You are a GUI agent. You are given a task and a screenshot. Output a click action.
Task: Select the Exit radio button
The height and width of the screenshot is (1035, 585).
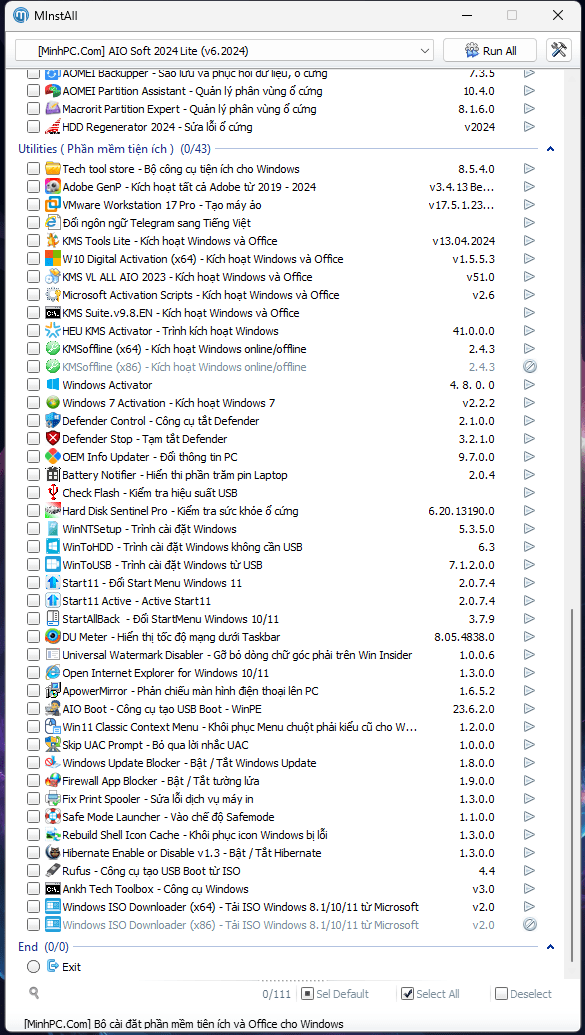coord(34,966)
